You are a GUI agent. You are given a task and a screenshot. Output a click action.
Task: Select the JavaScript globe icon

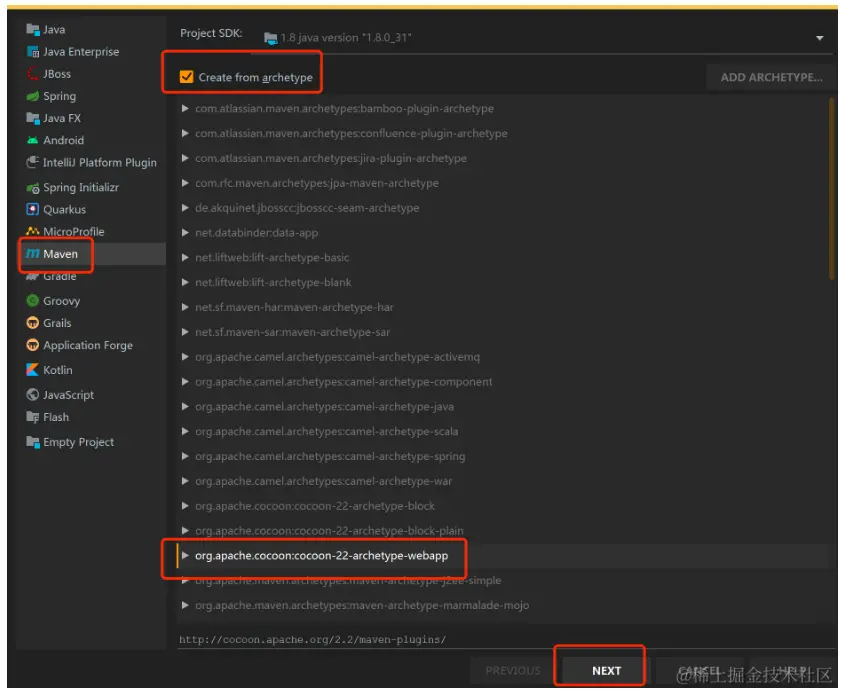[x=33, y=395]
